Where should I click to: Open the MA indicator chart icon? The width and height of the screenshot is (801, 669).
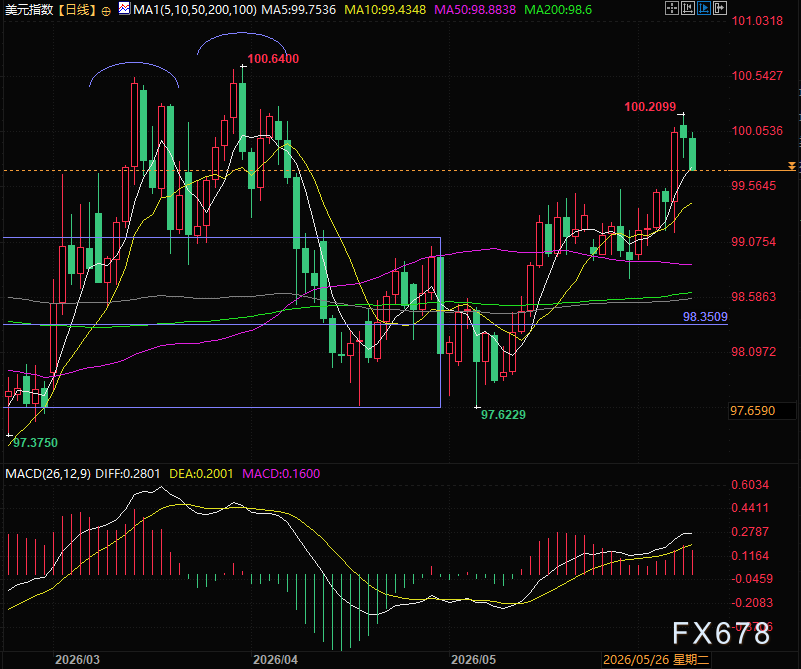[124, 8]
